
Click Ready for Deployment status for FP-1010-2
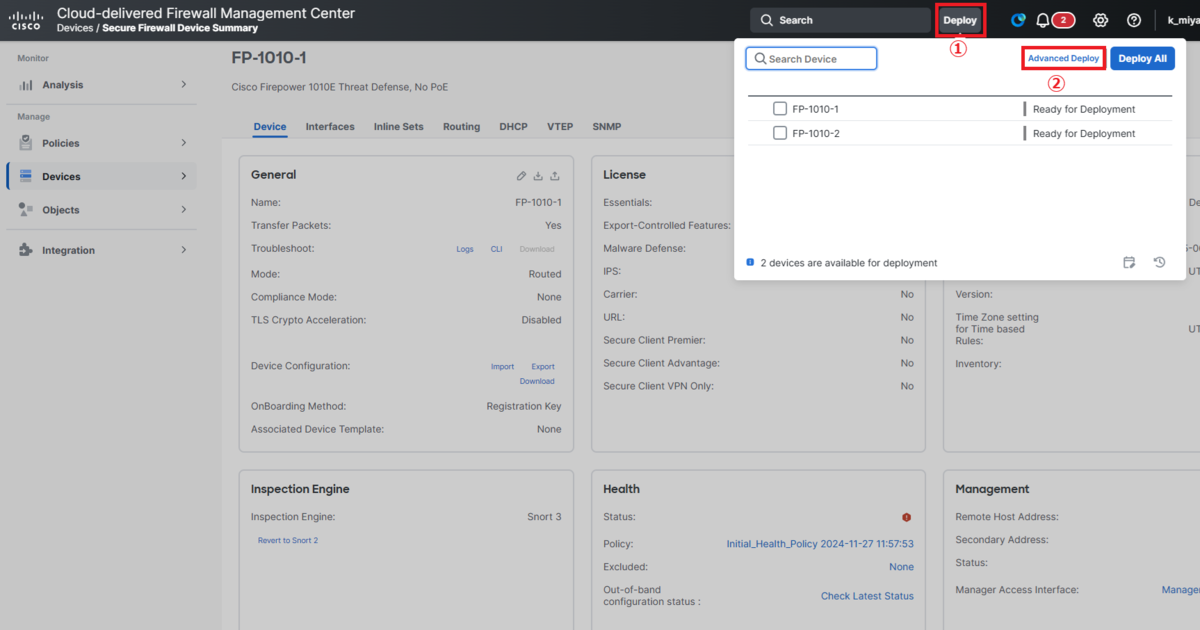[x=1084, y=133]
